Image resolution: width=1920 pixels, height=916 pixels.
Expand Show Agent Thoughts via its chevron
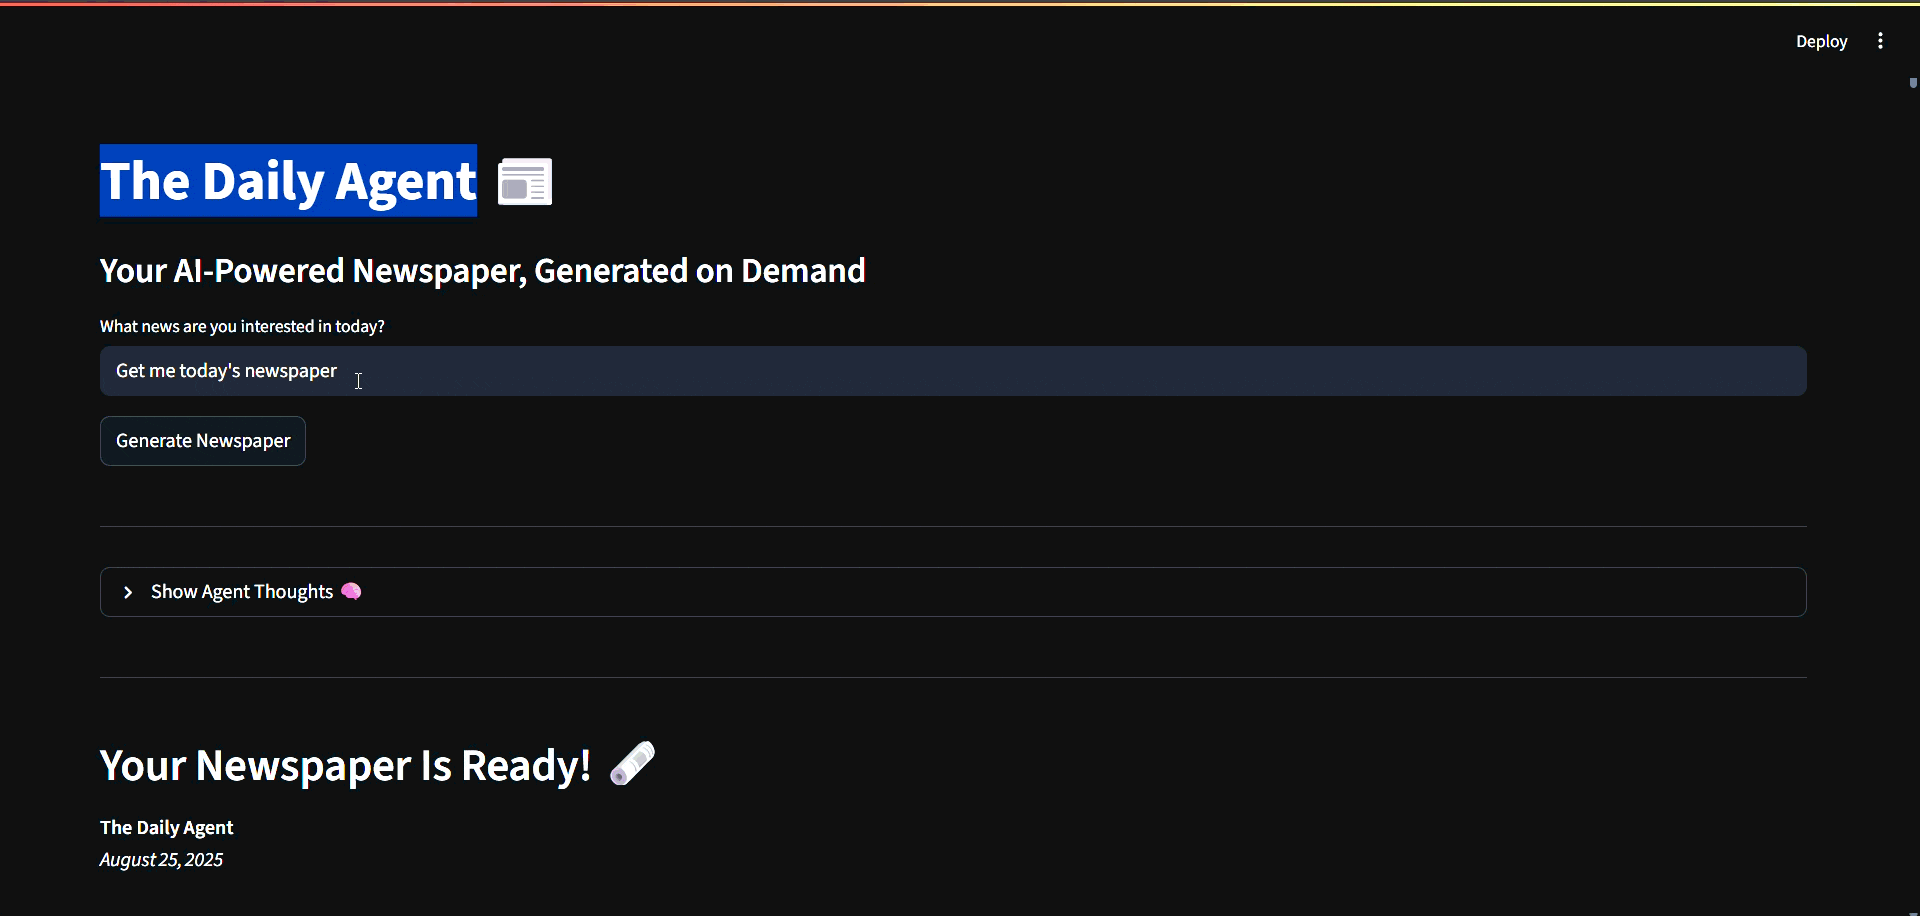coord(128,593)
